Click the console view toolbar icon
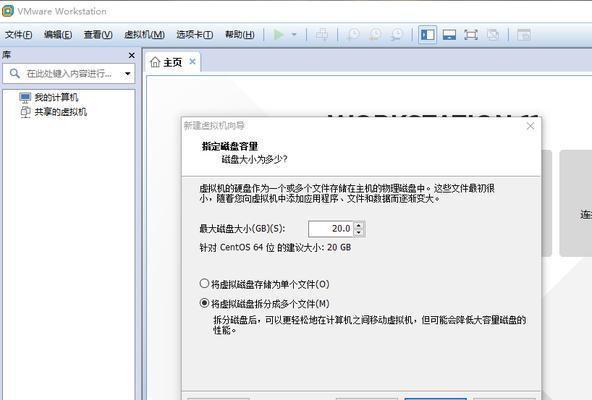This screenshot has height=400, width=592. pos(524,35)
